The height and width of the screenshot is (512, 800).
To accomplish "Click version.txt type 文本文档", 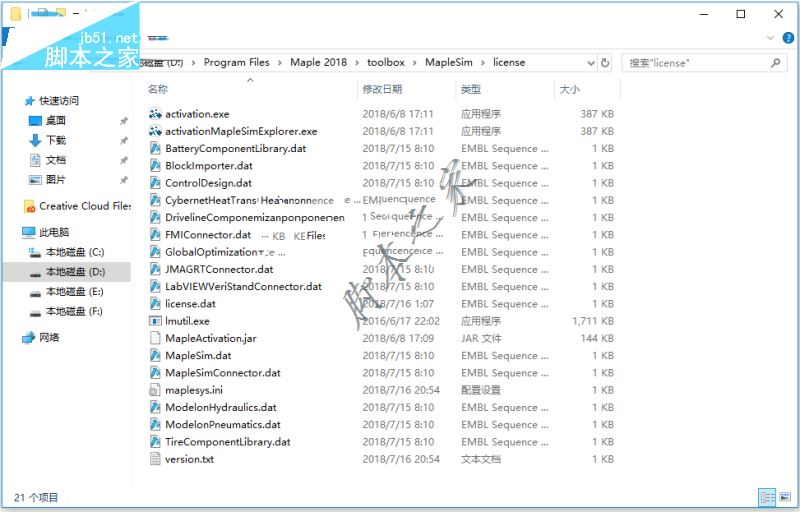I will [481, 459].
